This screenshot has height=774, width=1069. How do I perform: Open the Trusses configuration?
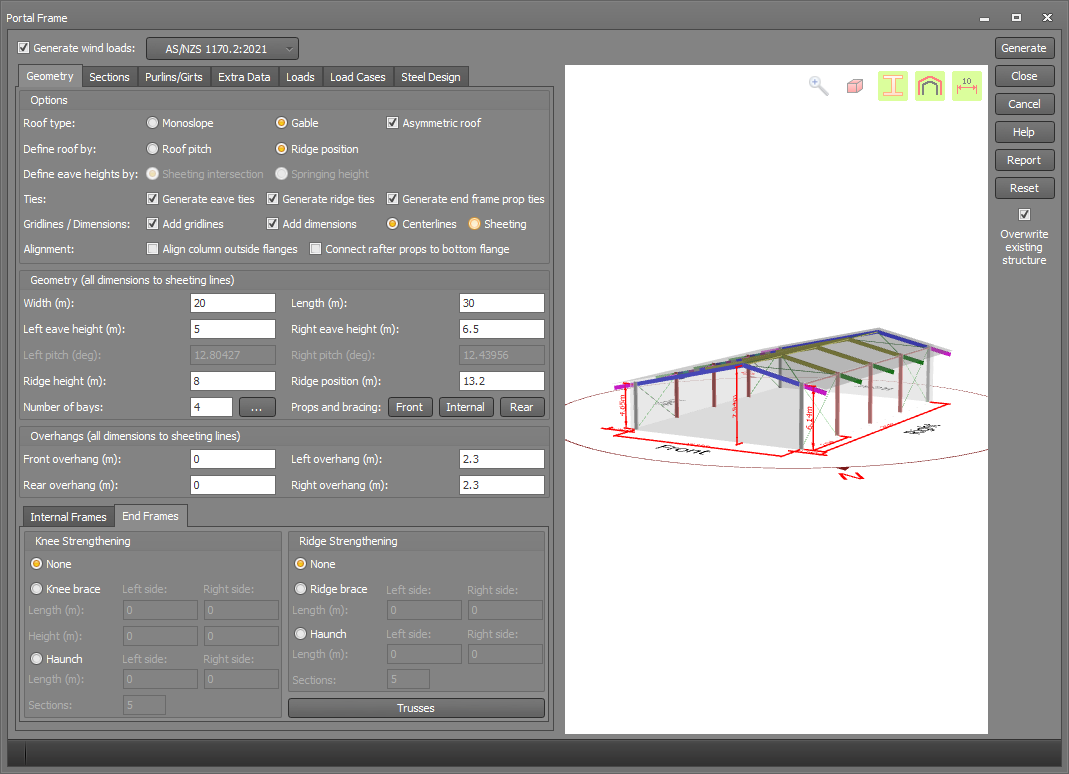coord(416,707)
